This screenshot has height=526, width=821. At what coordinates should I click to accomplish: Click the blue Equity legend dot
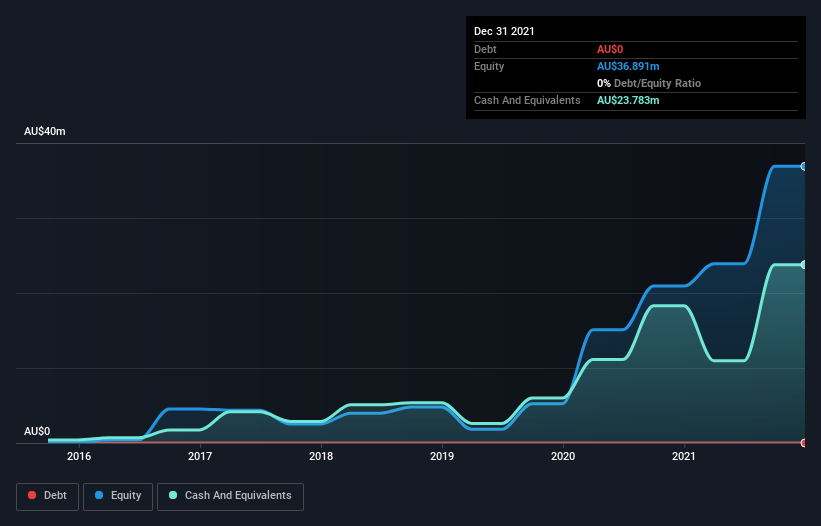tap(99, 495)
